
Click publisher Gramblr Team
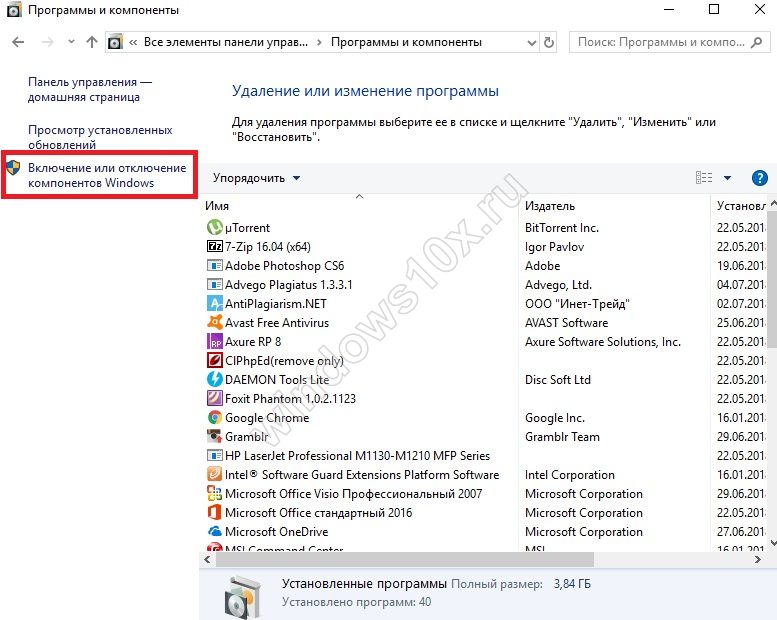[562, 437]
